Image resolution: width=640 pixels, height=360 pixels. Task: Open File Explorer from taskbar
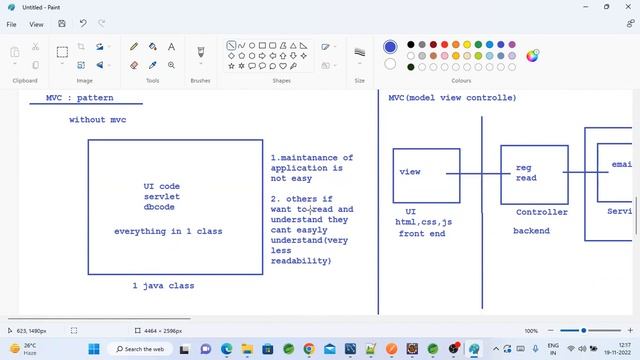coord(247,349)
